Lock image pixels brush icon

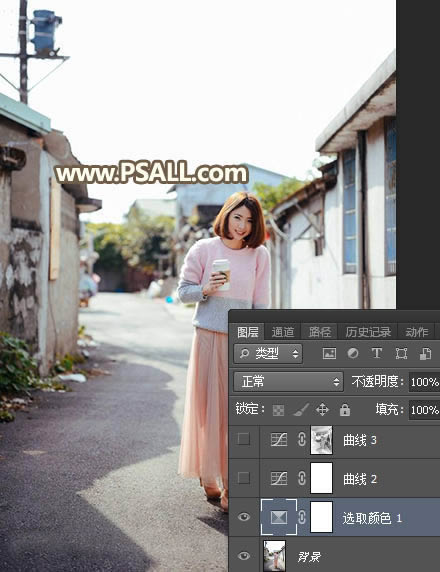(x=301, y=410)
